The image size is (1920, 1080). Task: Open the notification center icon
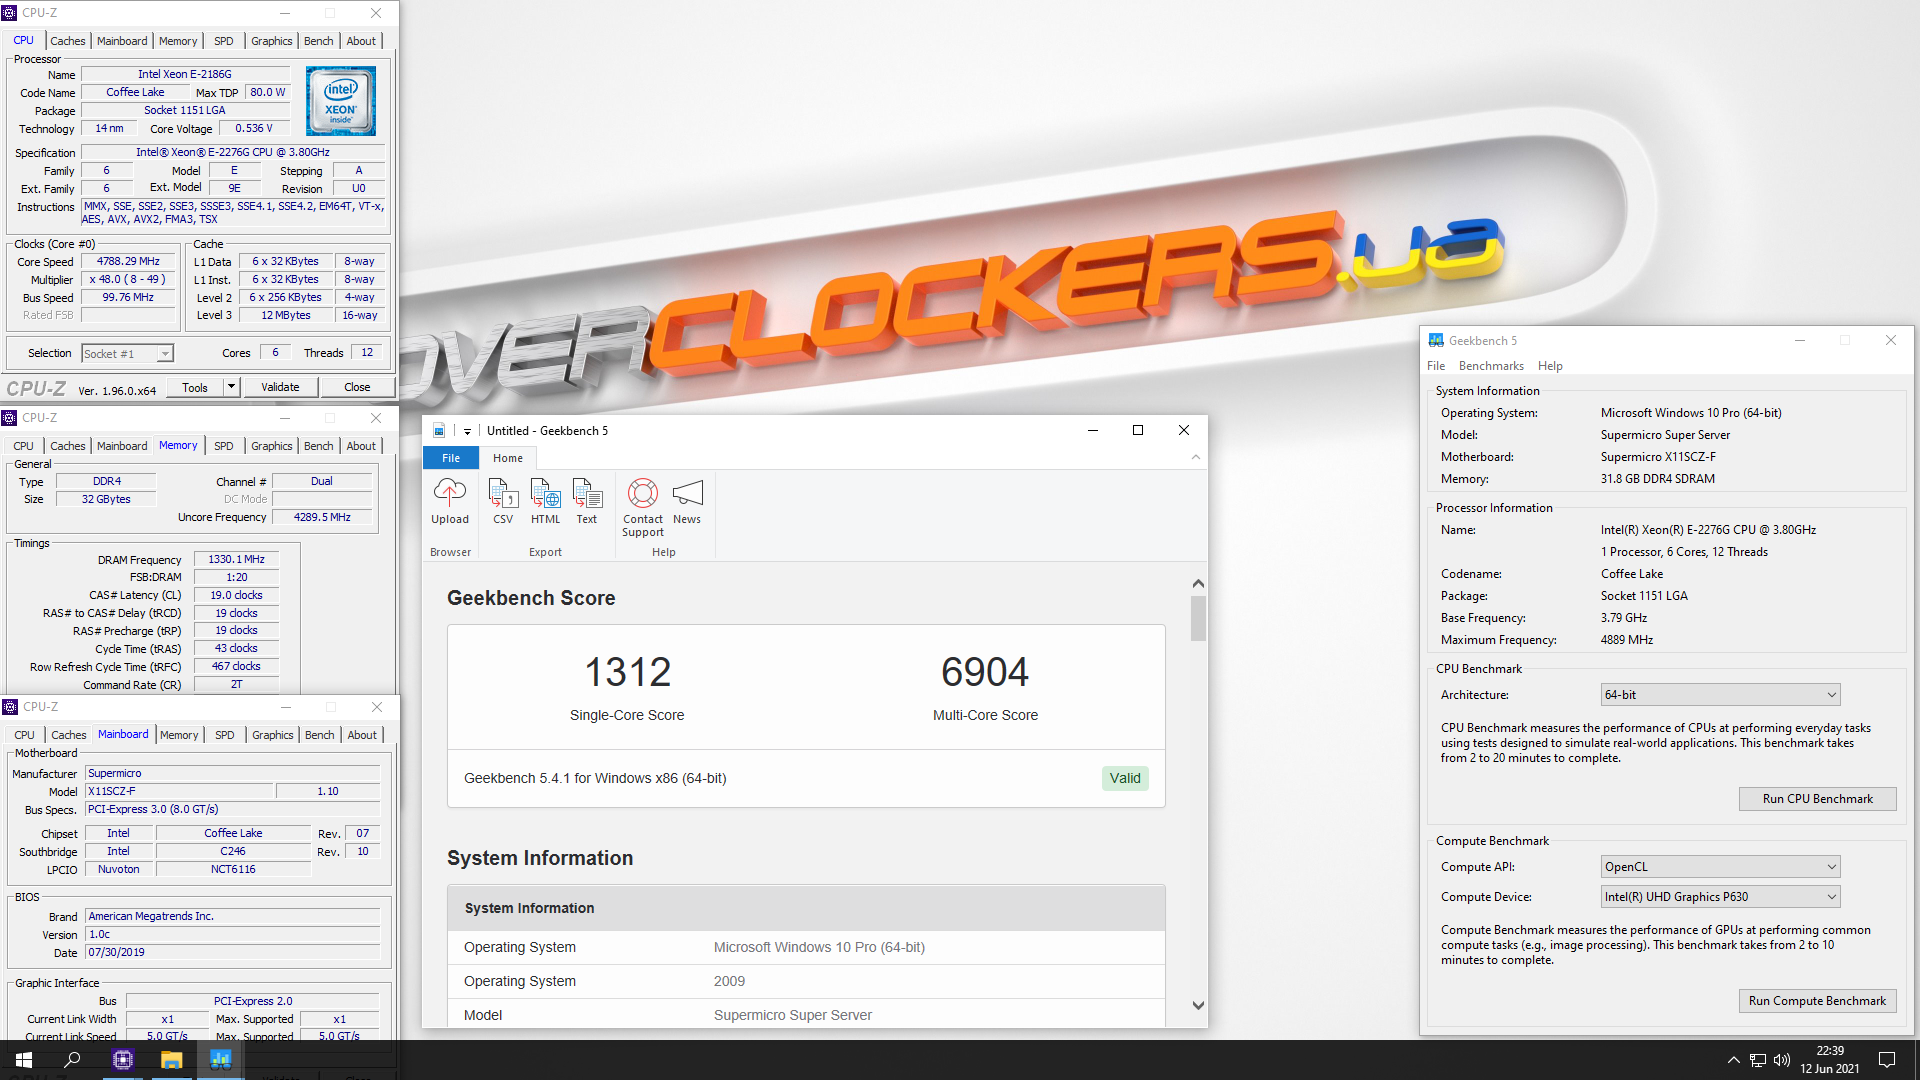tap(1887, 1060)
